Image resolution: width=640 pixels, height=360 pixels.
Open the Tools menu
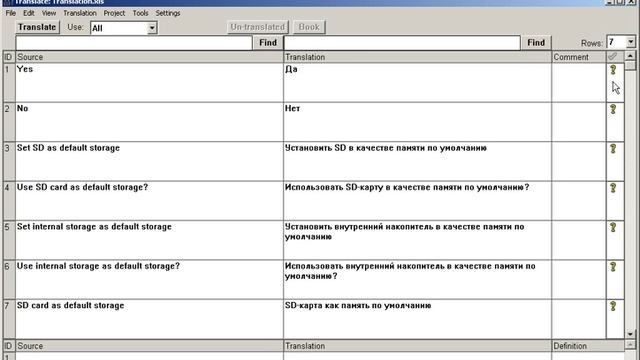tap(140, 13)
